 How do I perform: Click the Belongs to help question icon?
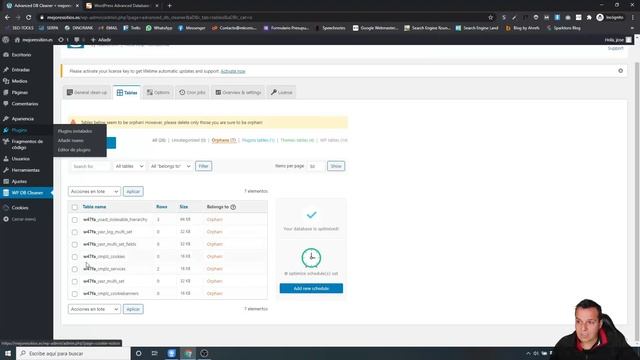tap(233, 207)
